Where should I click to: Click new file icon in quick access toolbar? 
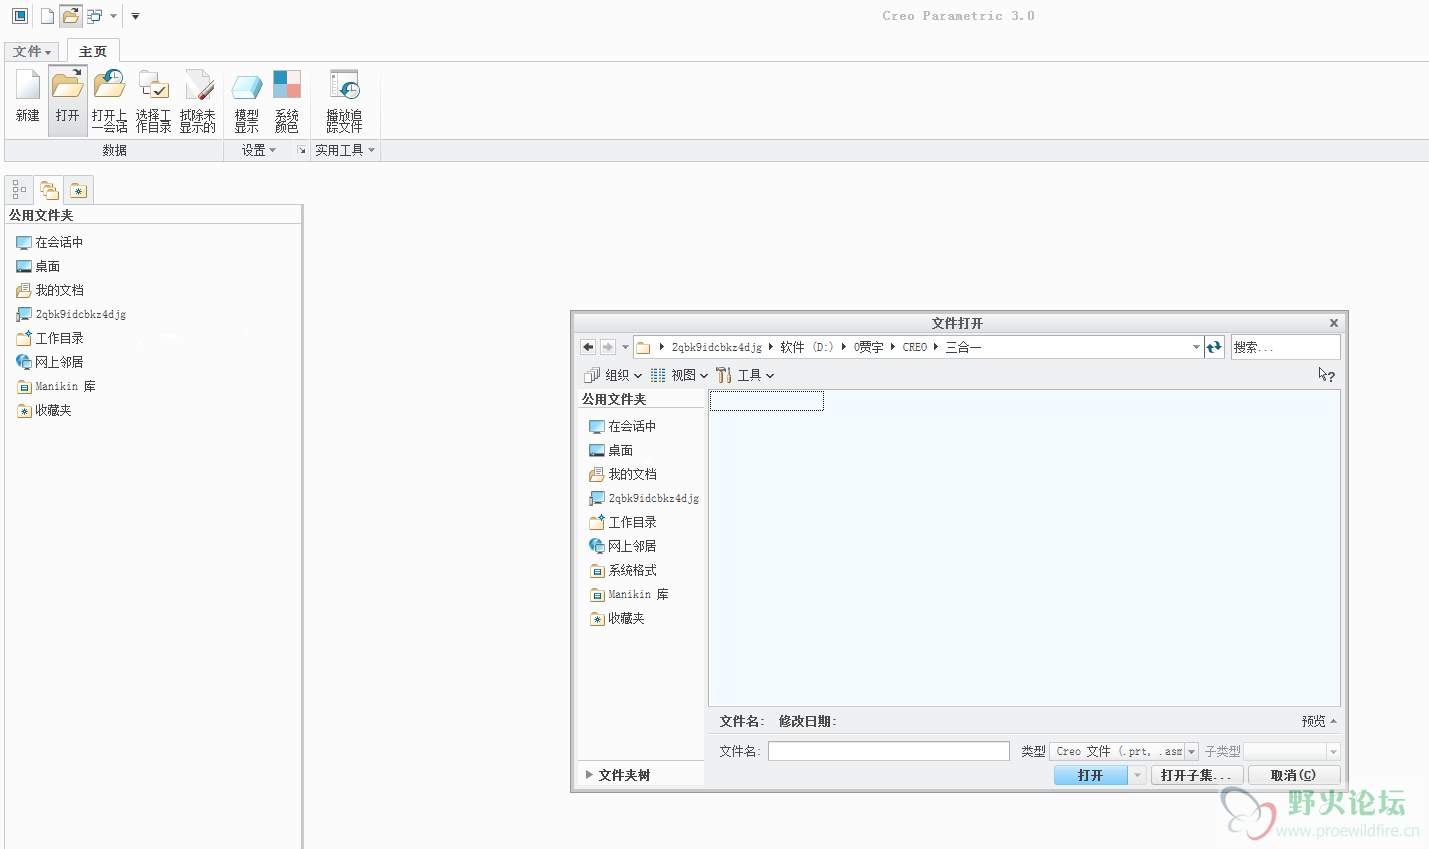click(x=47, y=16)
